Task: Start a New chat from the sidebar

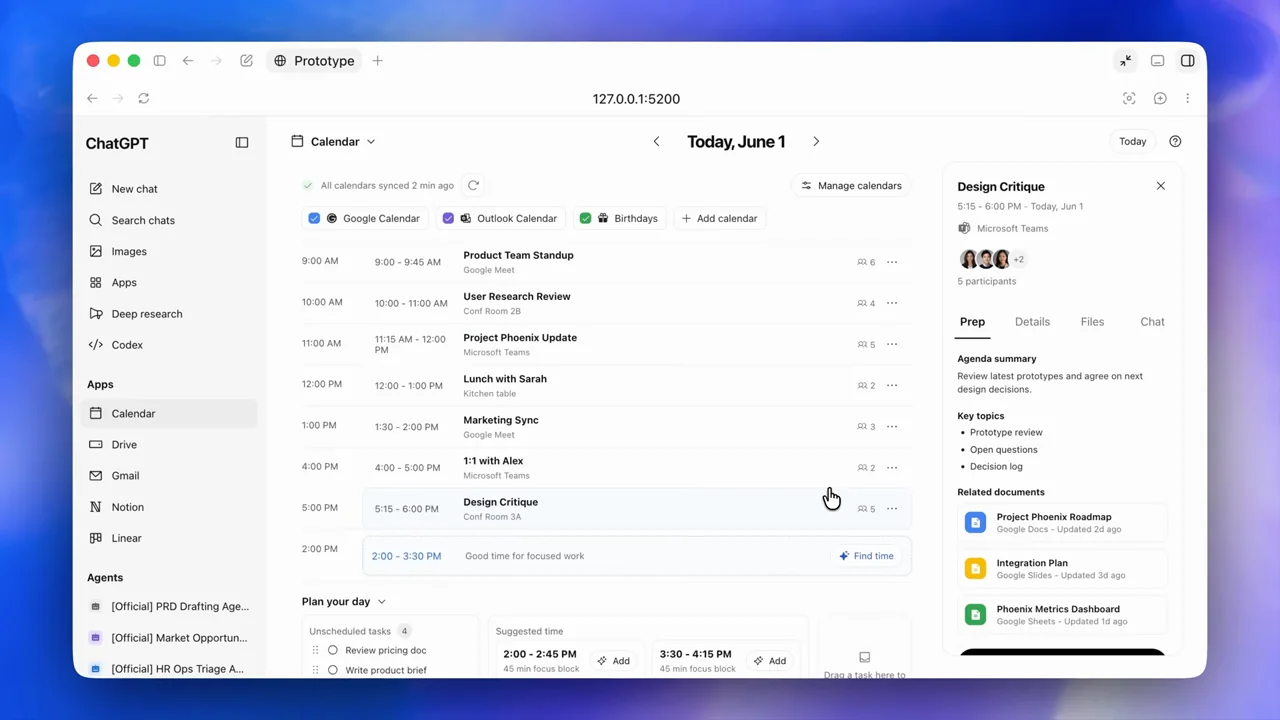Action: point(170,189)
